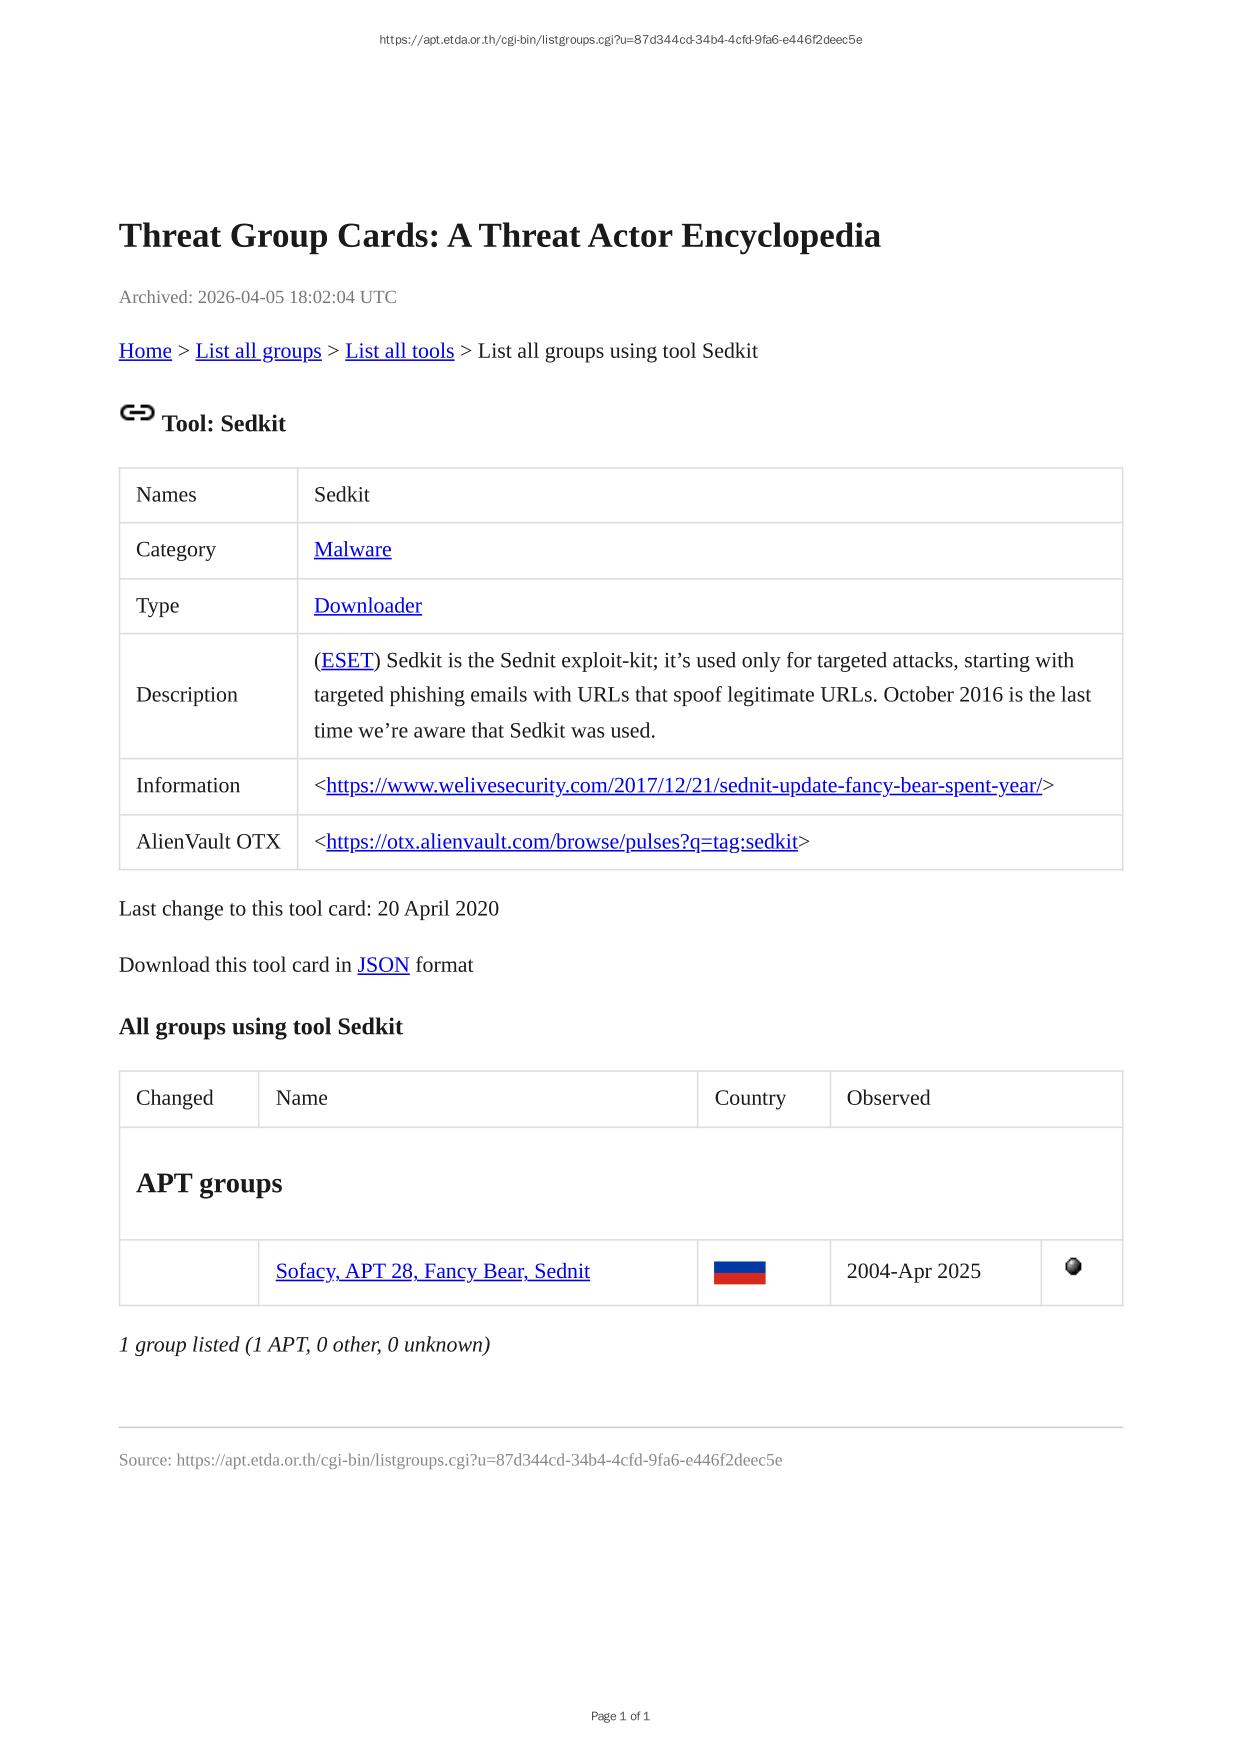Click the dark sphere status icon
Viewport: 1242px width, 1756px height.
point(1073,1267)
